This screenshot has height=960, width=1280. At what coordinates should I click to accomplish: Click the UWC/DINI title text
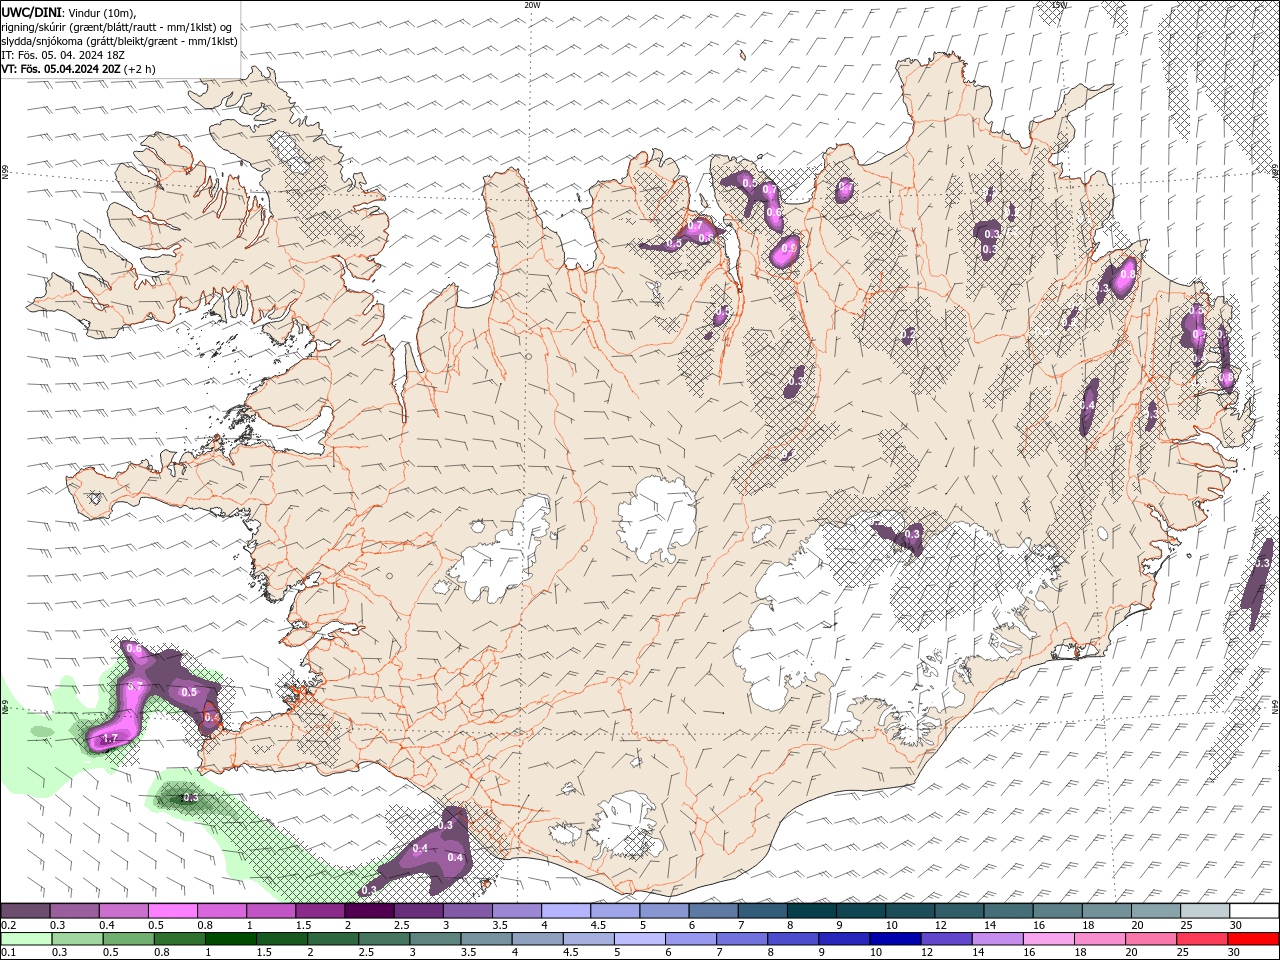32,12
